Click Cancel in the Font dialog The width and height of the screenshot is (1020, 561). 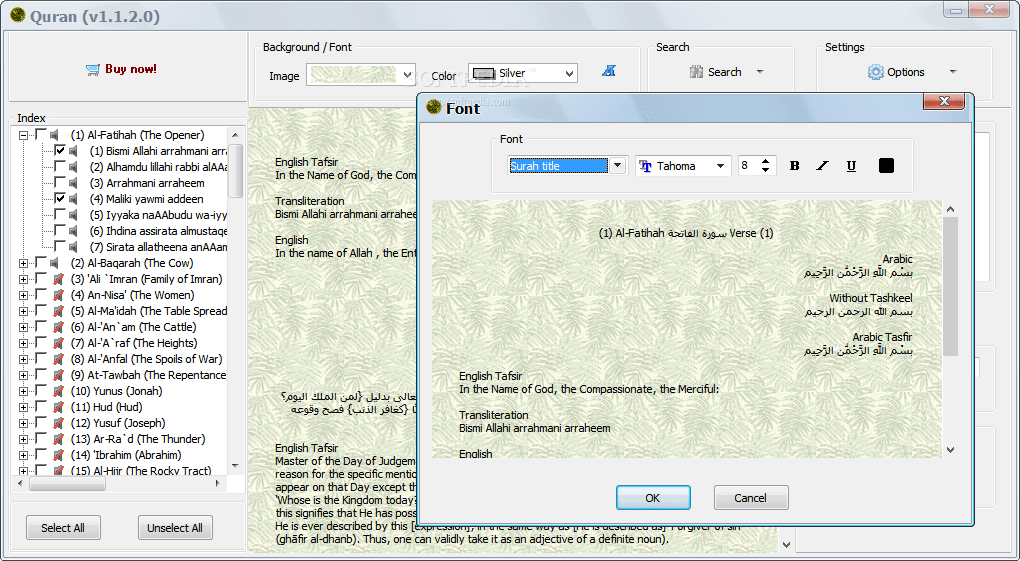751,498
